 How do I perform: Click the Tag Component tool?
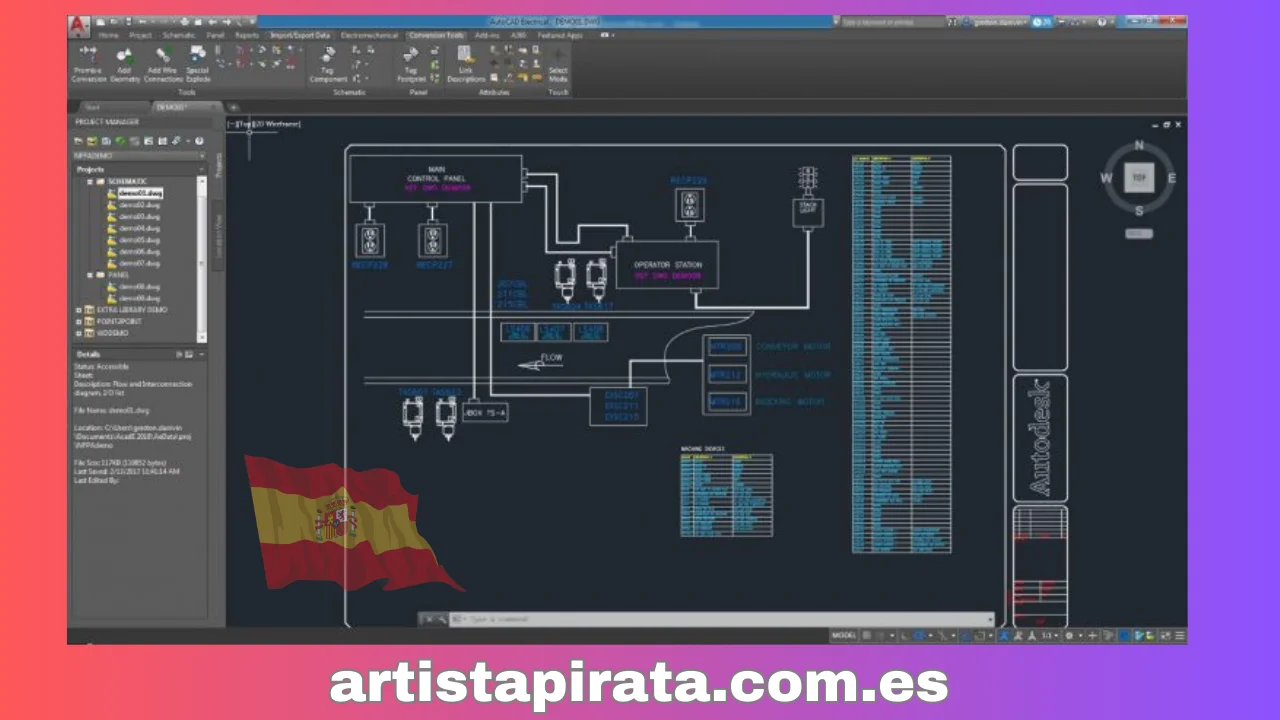[x=328, y=64]
